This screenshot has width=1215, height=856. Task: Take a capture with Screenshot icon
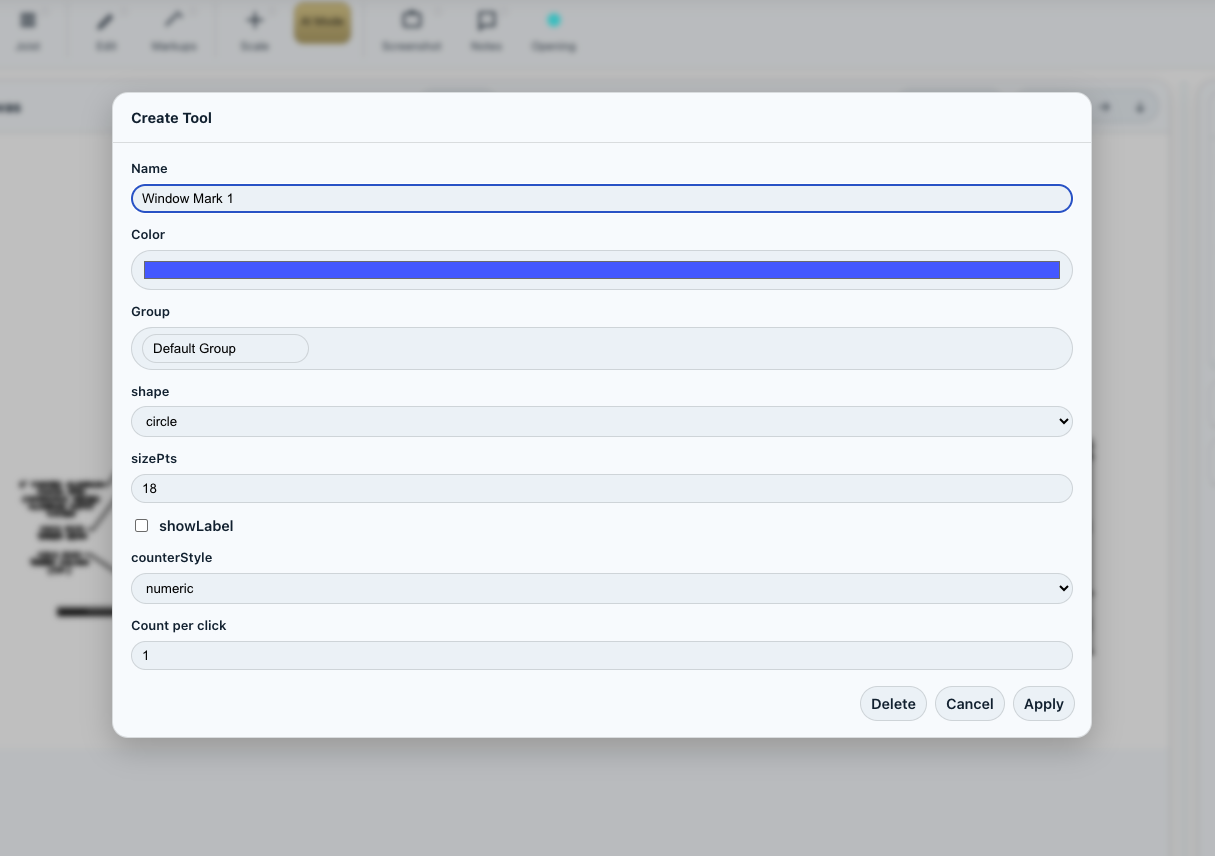point(411,21)
